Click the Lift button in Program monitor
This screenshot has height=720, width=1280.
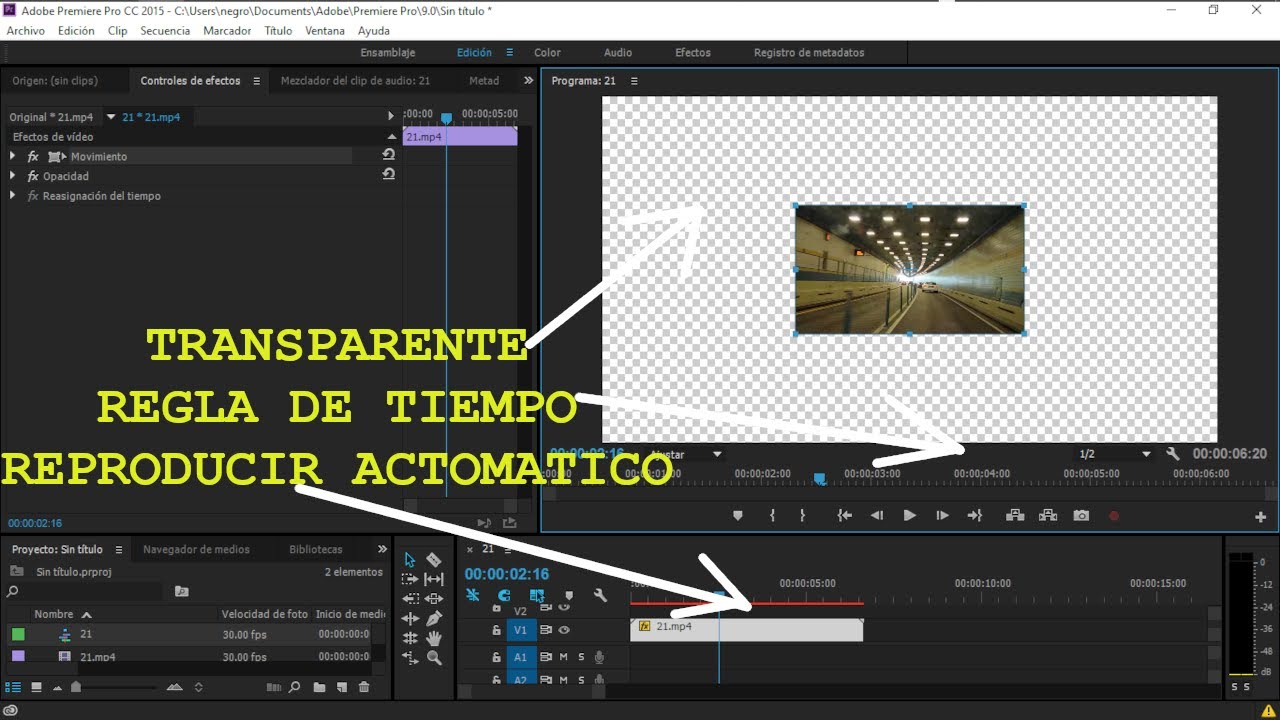point(1015,516)
